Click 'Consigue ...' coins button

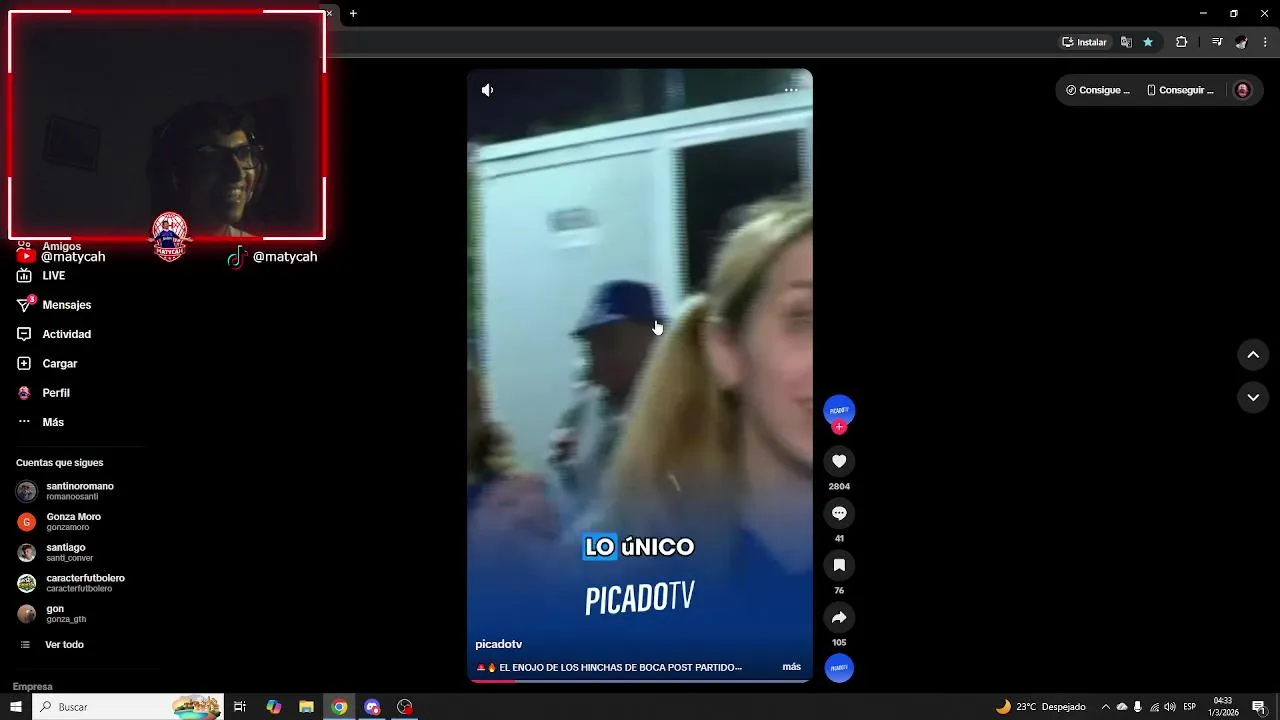tap(1098, 90)
